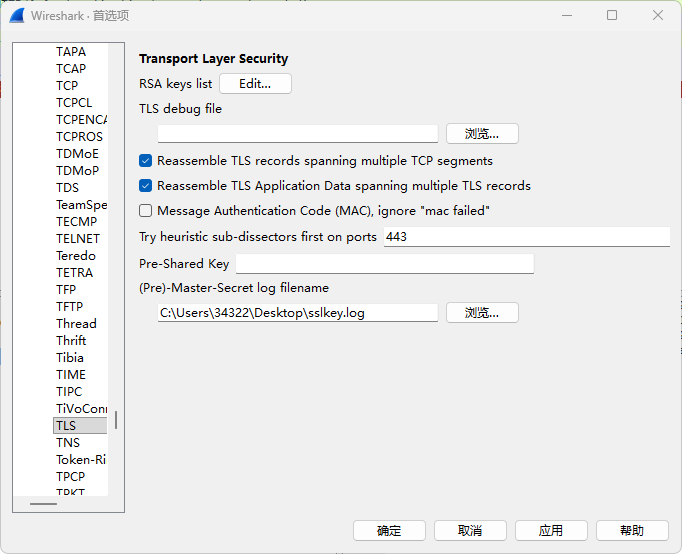Select Thrift in the protocol list
682x554 pixels.
click(71, 340)
